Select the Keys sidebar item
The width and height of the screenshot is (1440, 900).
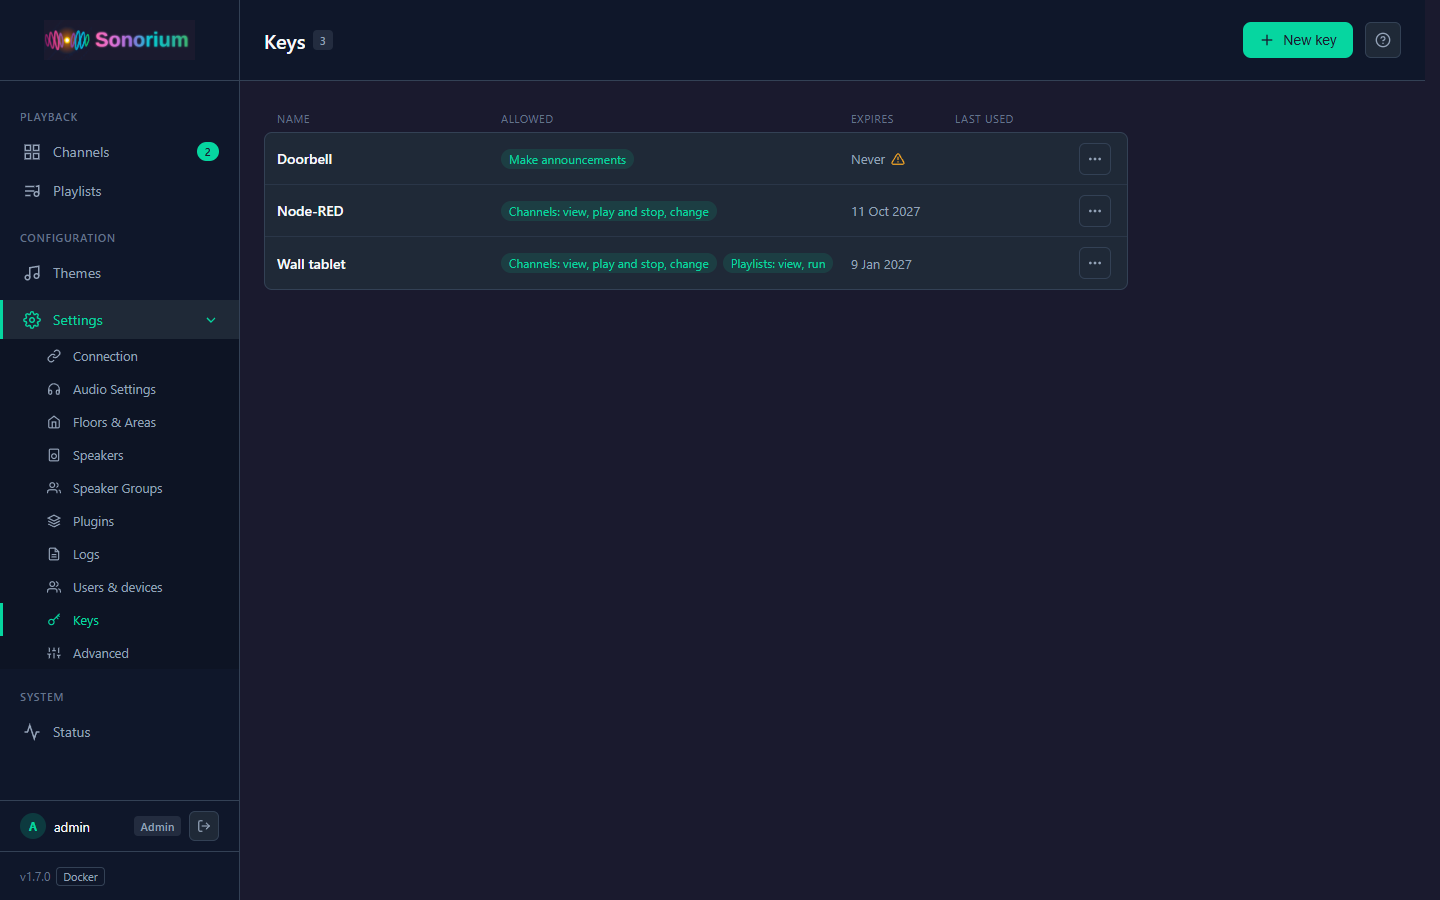click(x=120, y=620)
